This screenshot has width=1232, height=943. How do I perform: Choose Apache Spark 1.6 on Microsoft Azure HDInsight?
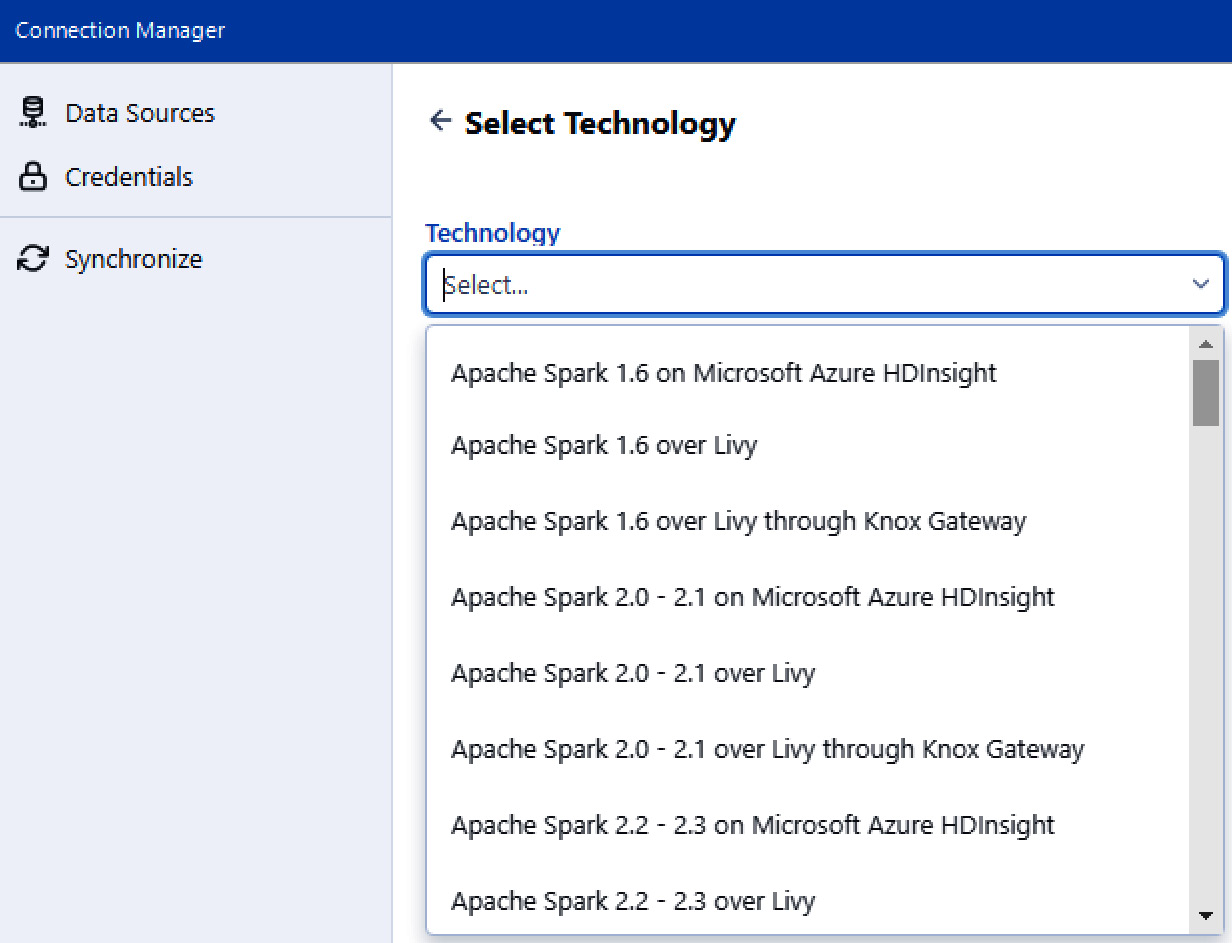coord(808,373)
